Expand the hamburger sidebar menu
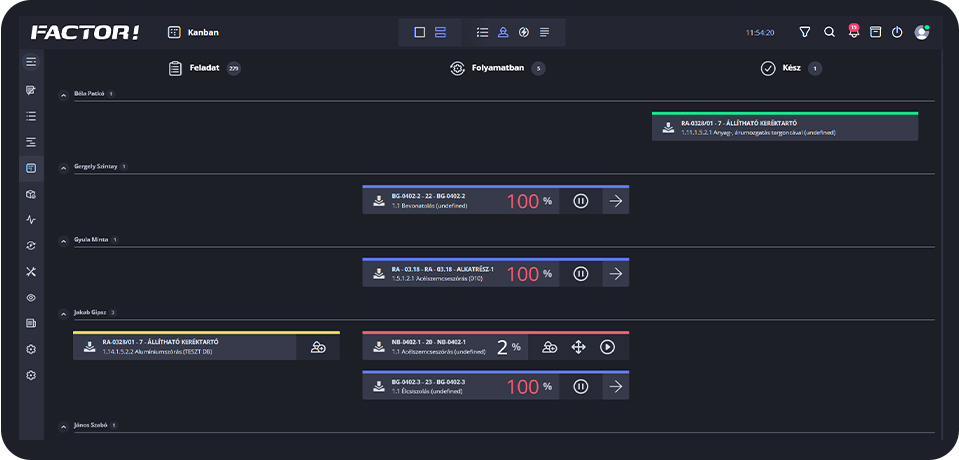The image size is (959, 460). click(x=31, y=62)
